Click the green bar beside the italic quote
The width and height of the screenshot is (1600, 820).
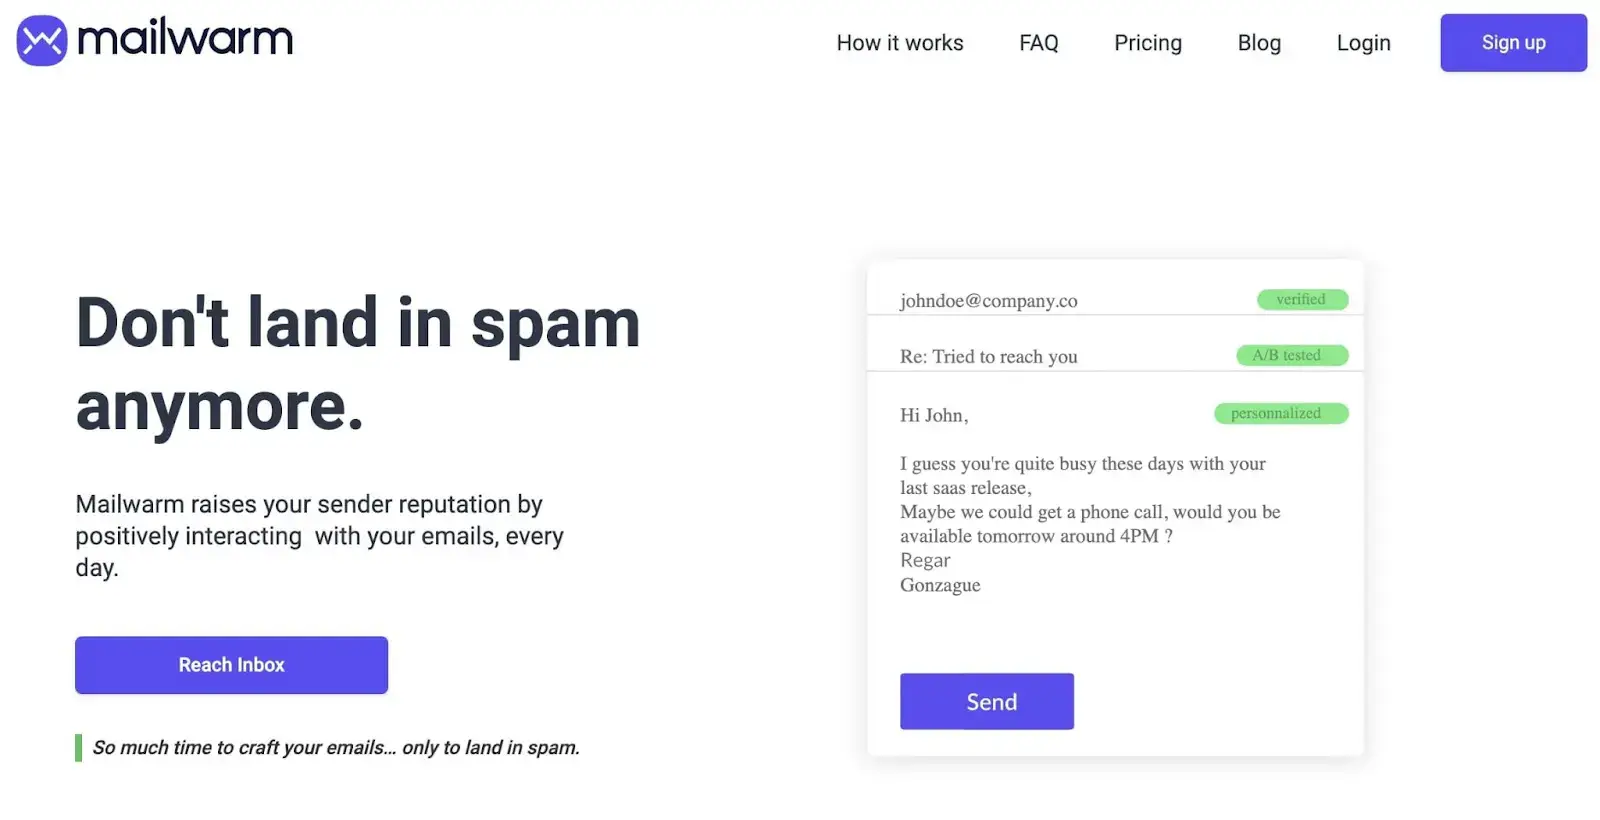point(78,748)
